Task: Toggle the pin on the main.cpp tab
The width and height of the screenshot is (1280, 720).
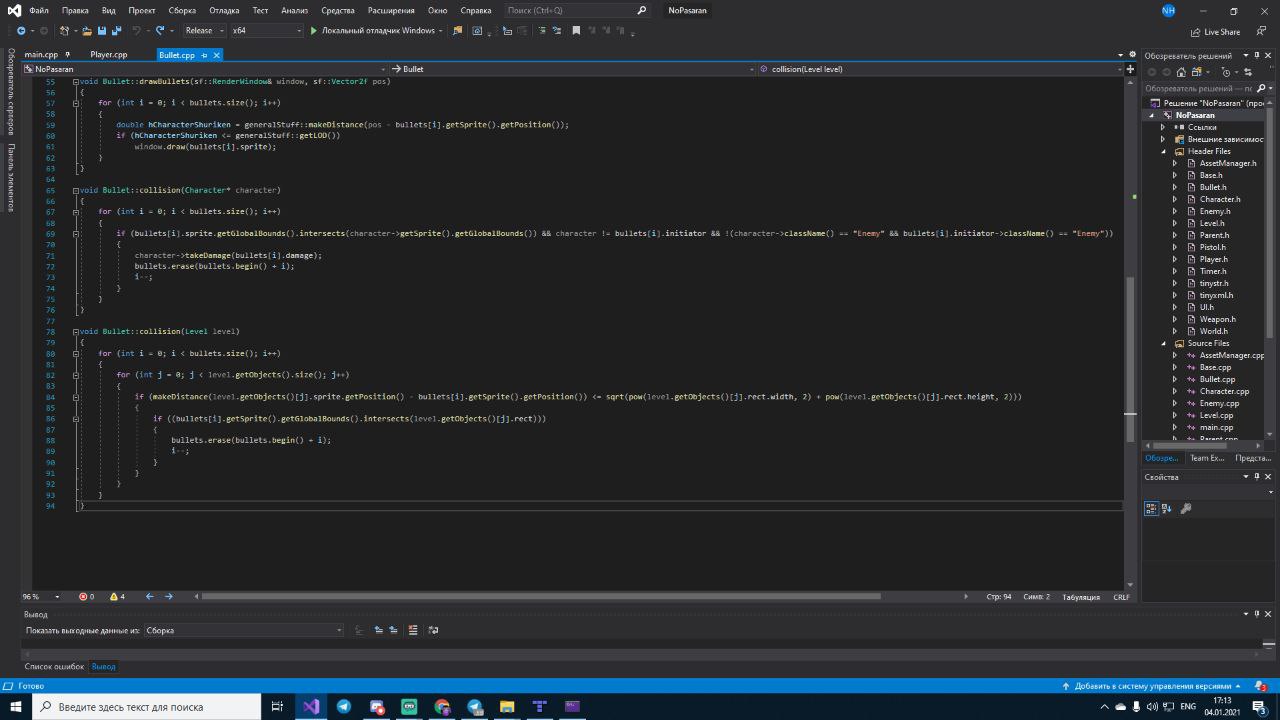Action: 67,55
